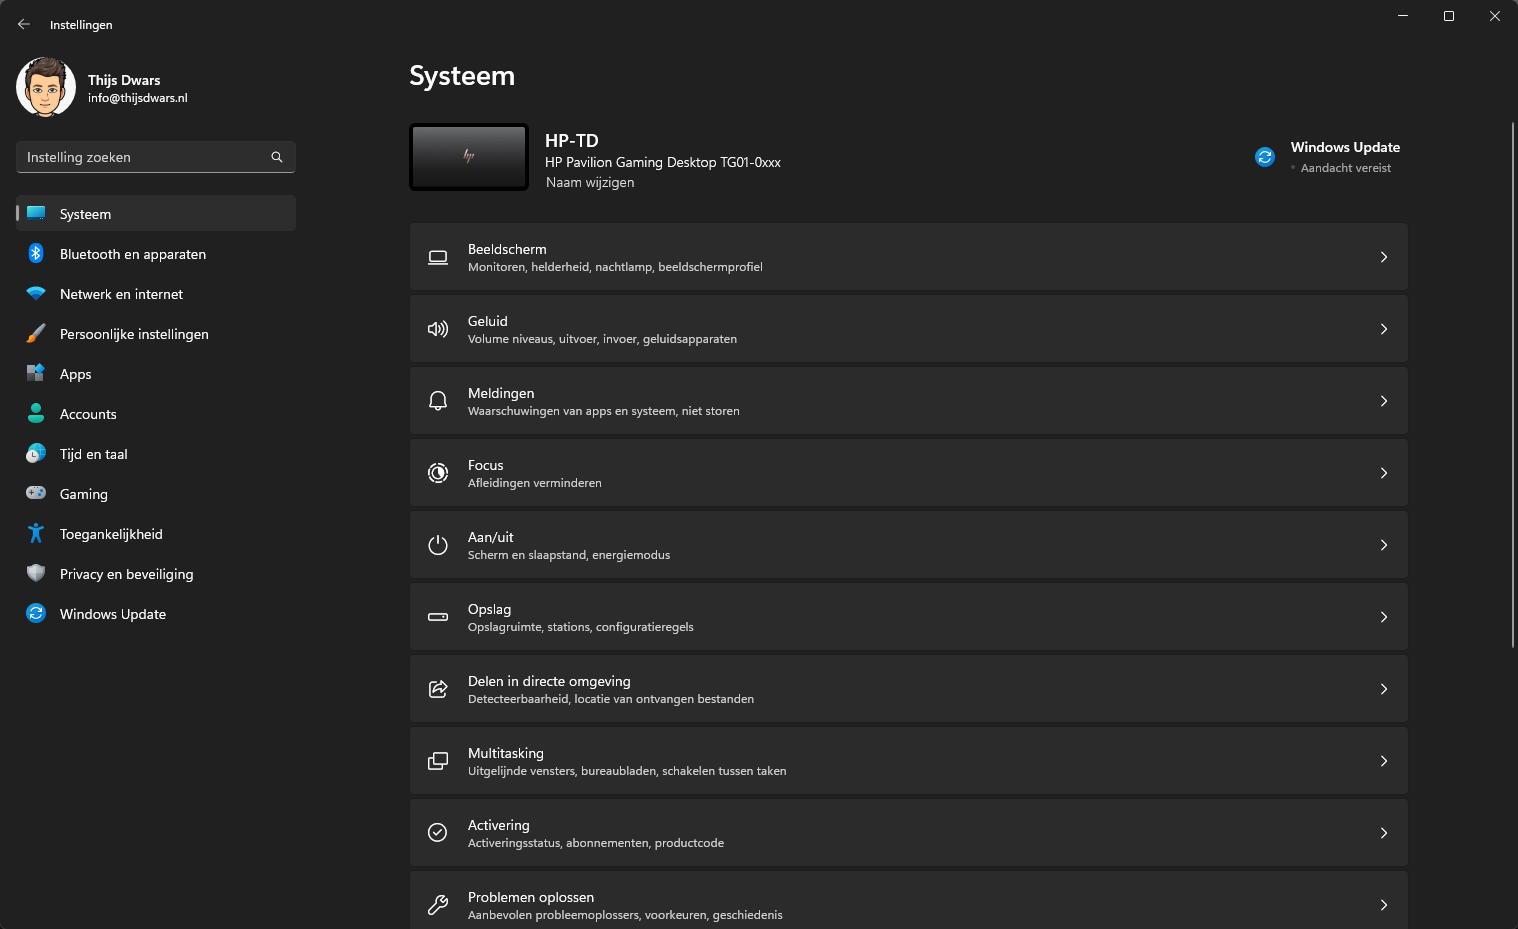Image resolution: width=1518 pixels, height=929 pixels.
Task: Click the Gaming controller icon
Action: 36,493
